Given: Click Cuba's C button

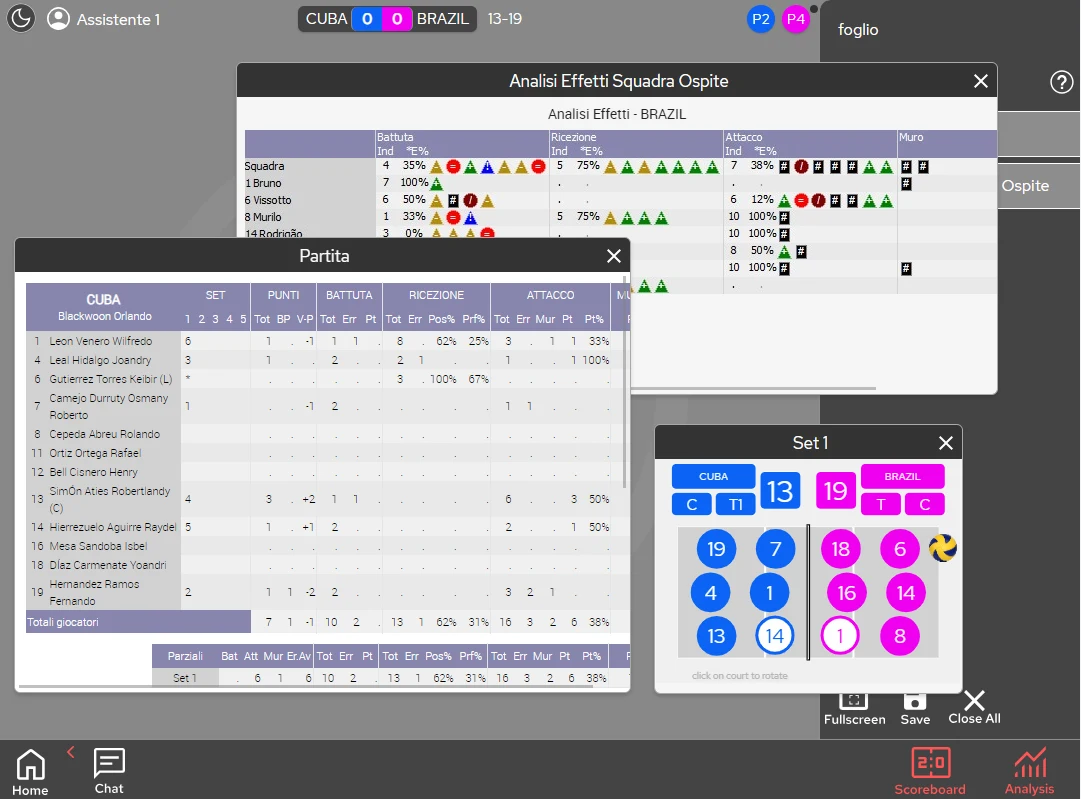Looking at the screenshot, I should (x=692, y=504).
